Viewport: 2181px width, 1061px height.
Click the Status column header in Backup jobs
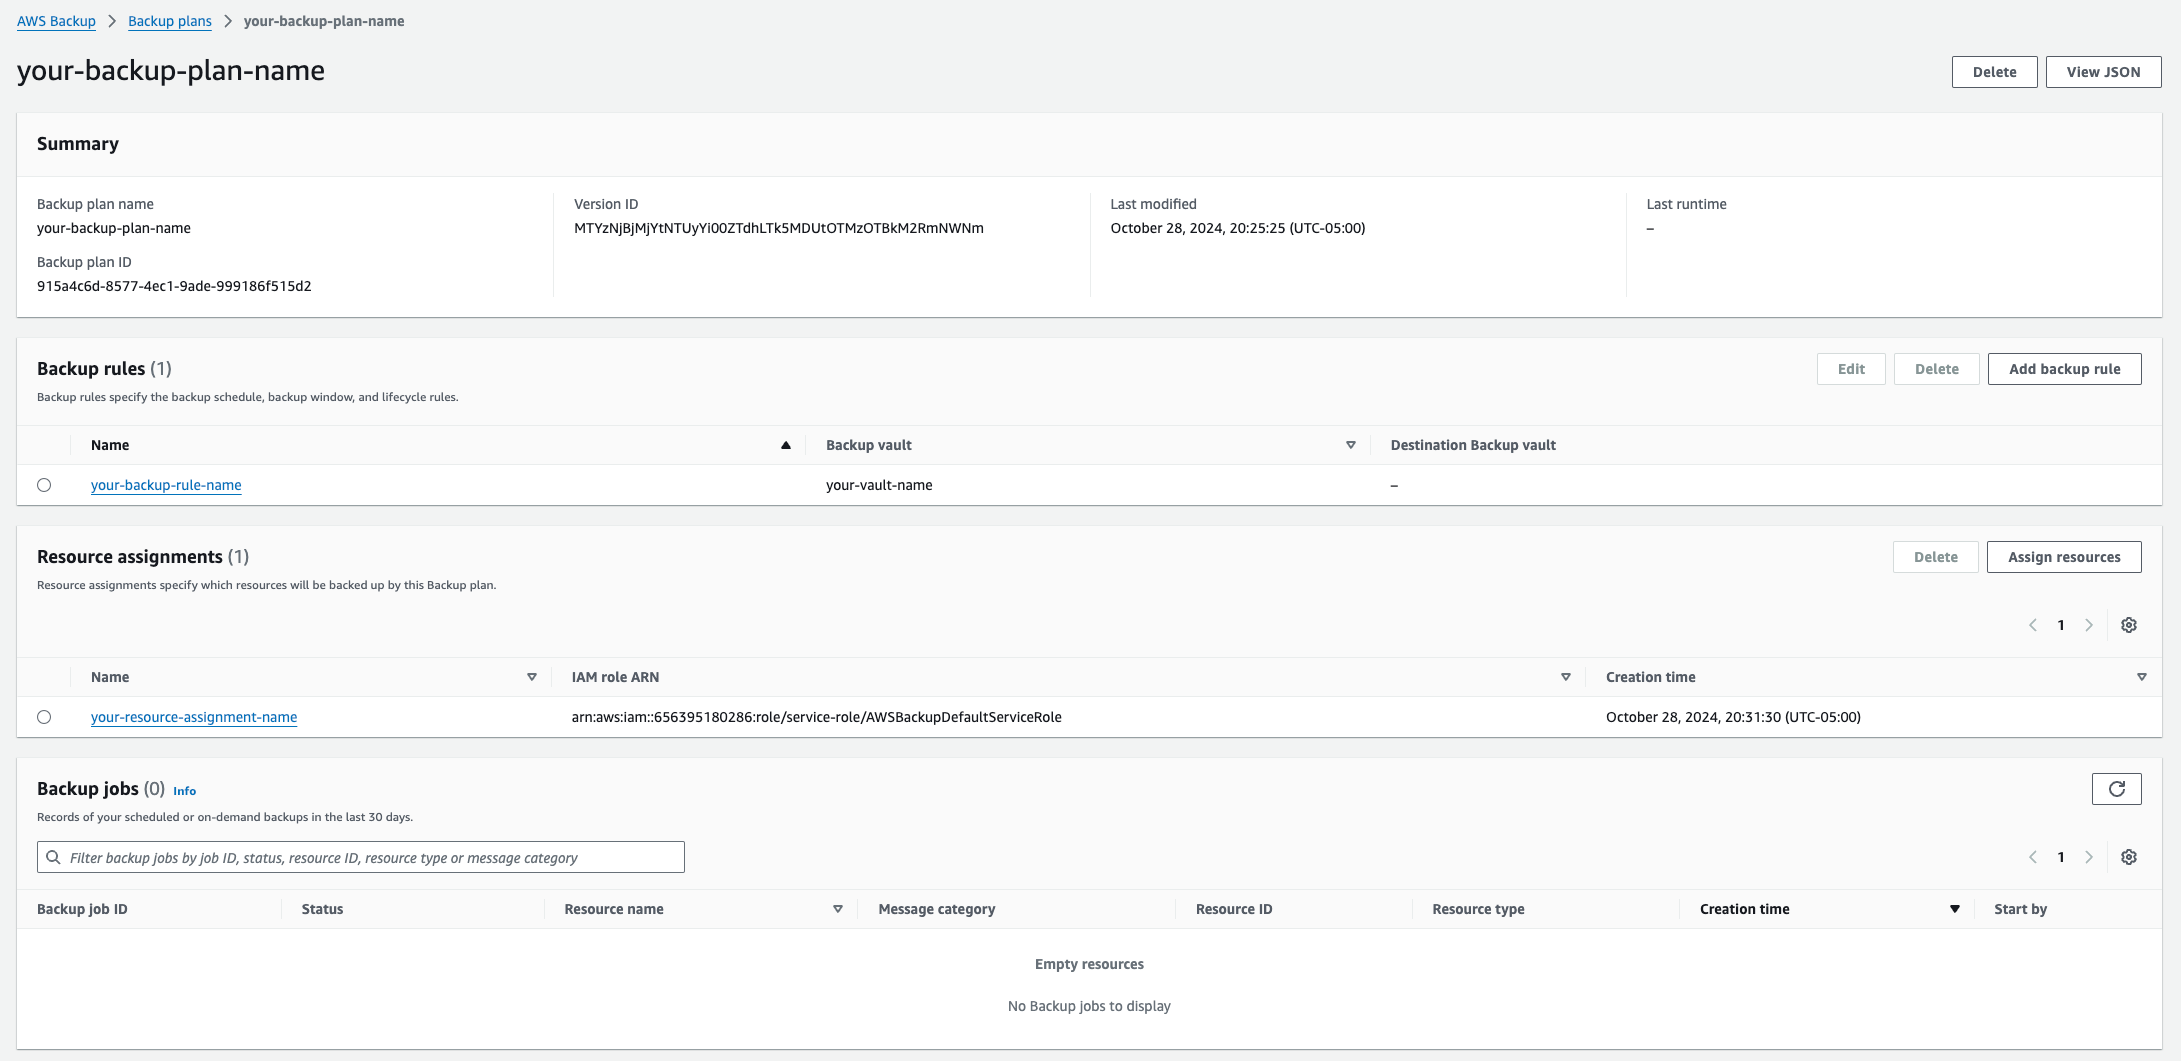pyautogui.click(x=322, y=909)
